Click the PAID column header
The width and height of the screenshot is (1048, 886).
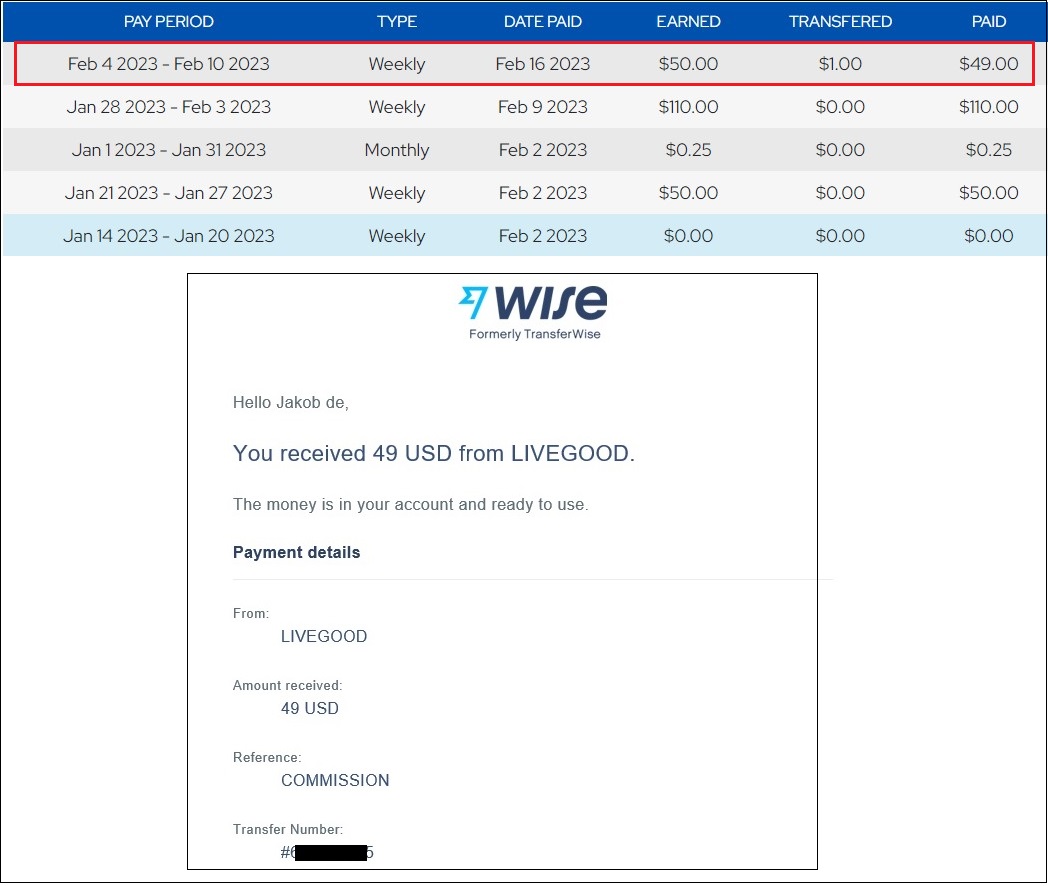(x=989, y=21)
